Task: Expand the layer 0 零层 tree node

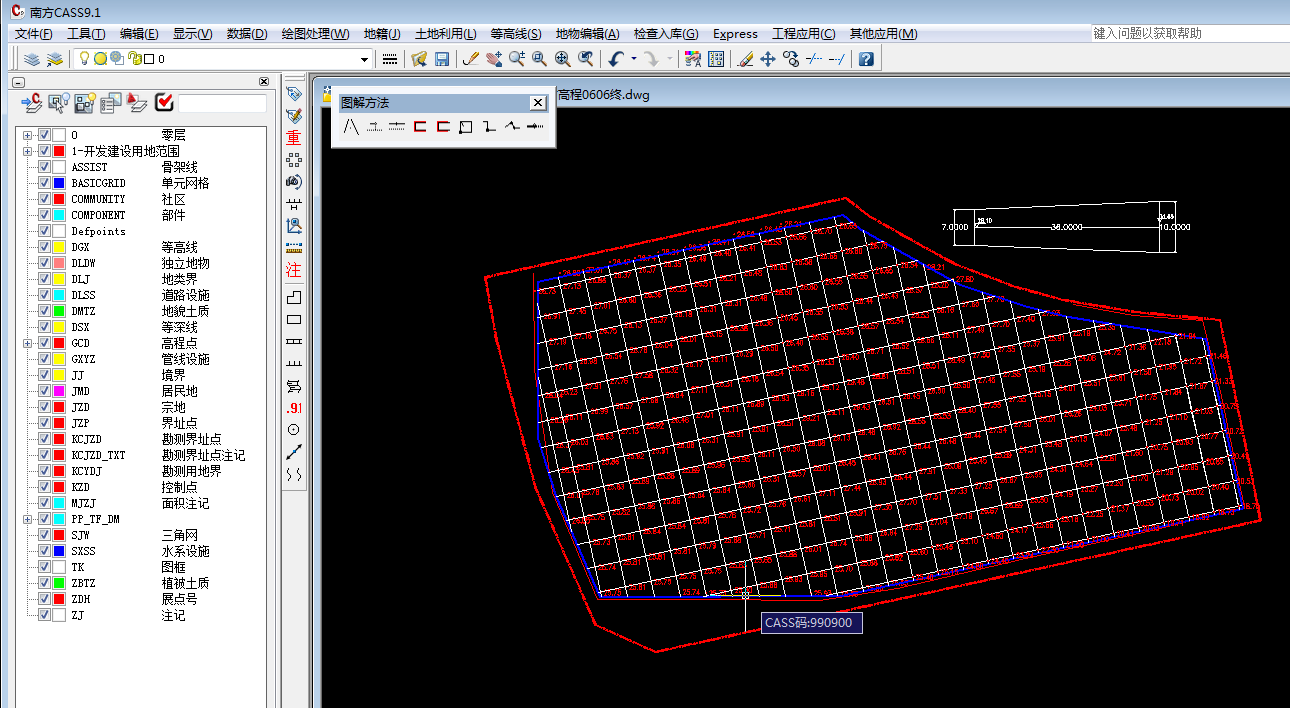Action: [x=27, y=135]
